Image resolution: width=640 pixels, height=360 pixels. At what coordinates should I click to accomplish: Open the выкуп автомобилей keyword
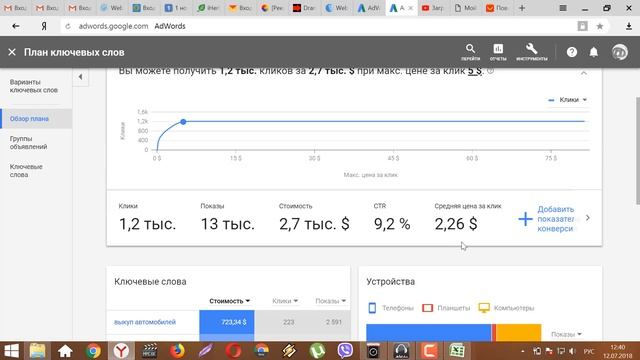point(145,322)
